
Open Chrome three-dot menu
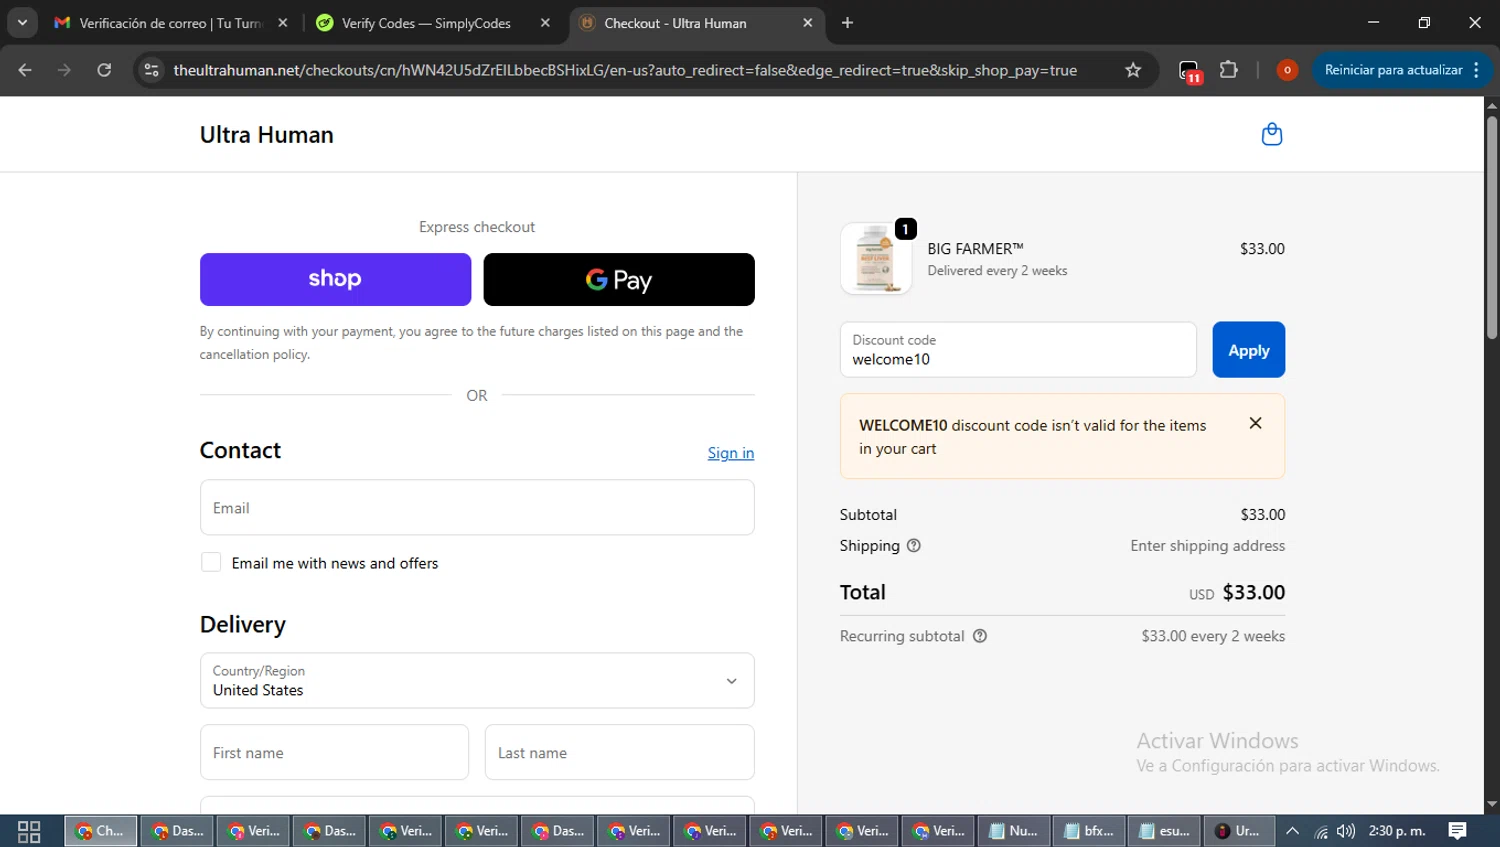tap(1477, 70)
